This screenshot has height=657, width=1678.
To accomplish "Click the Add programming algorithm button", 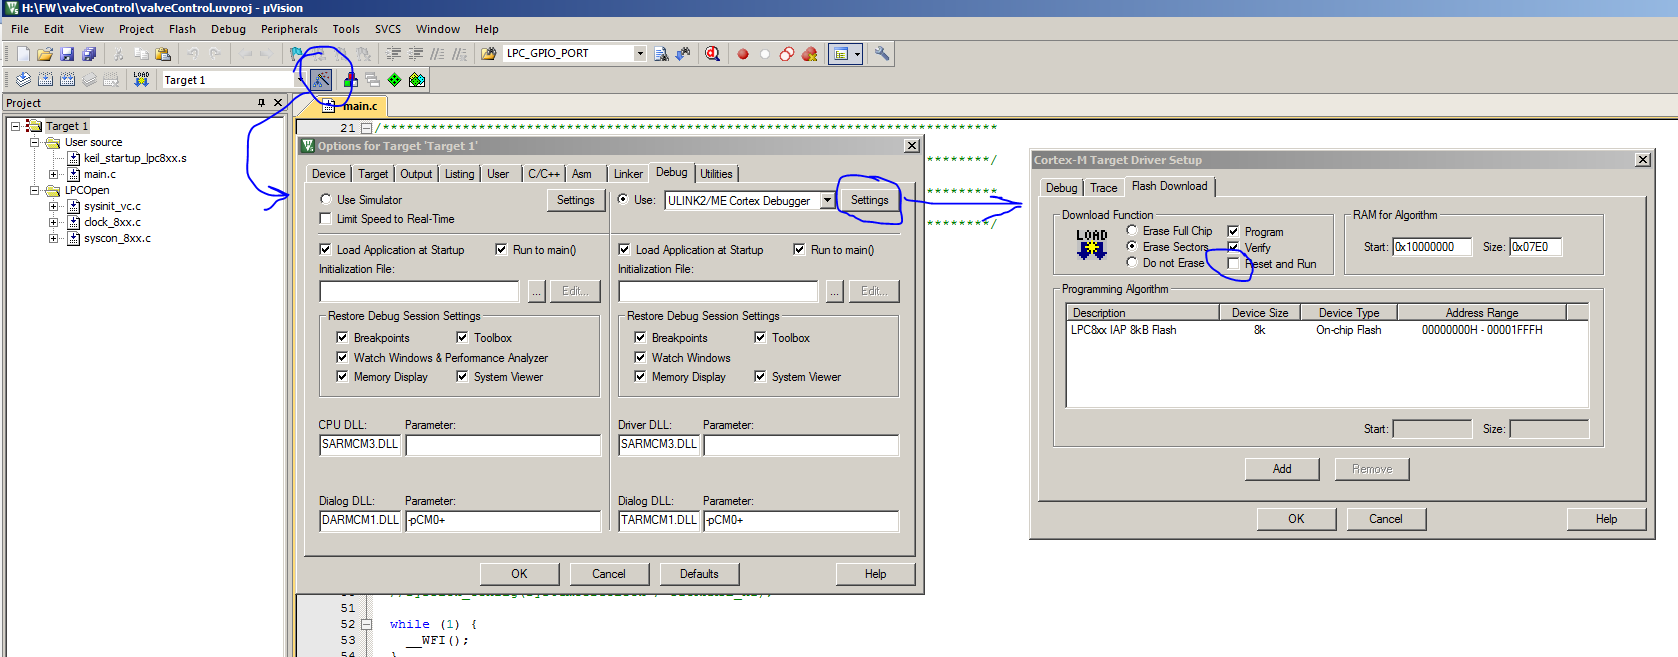I will [x=1281, y=469].
